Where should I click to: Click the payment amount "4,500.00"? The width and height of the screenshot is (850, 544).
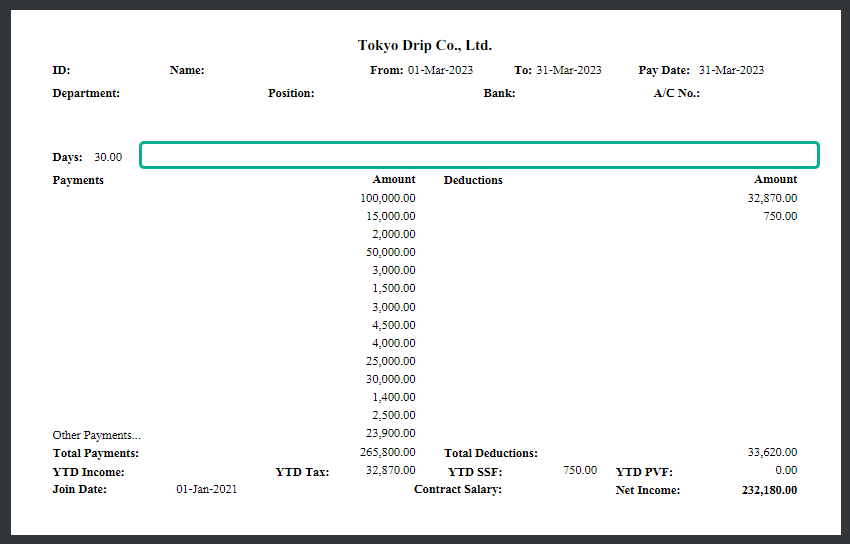point(394,325)
